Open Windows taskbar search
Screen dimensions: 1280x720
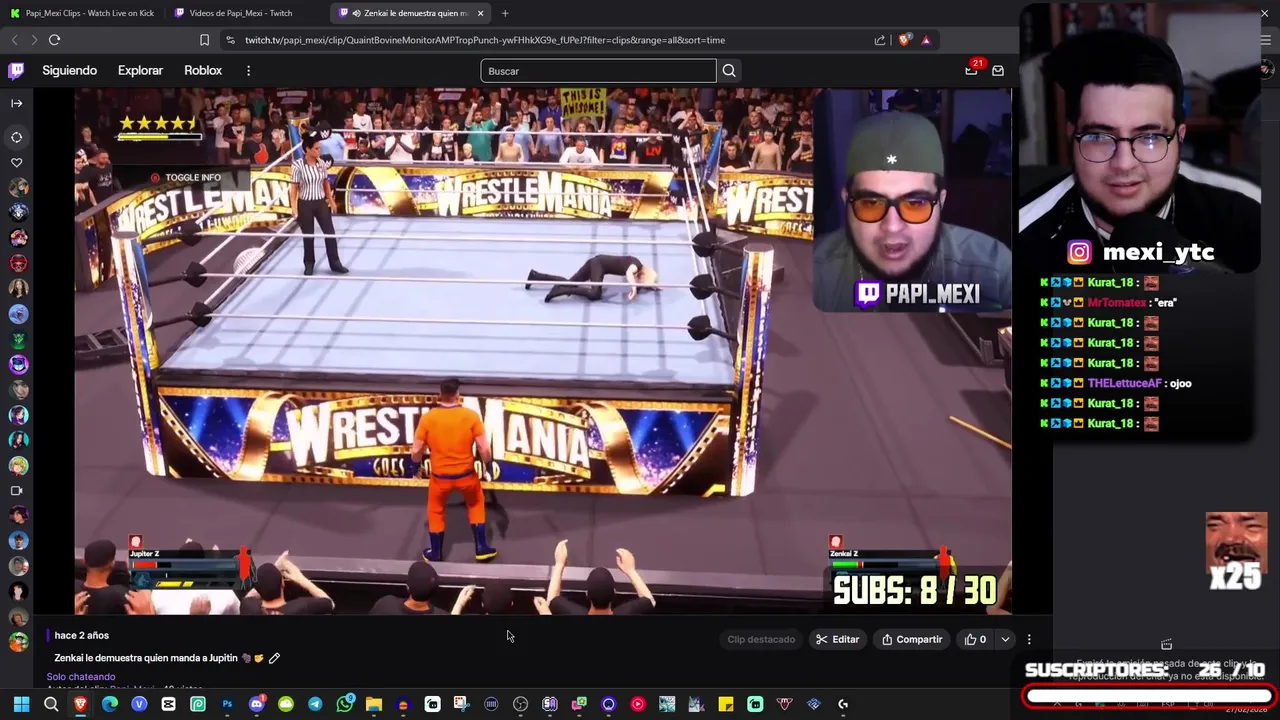coord(51,704)
